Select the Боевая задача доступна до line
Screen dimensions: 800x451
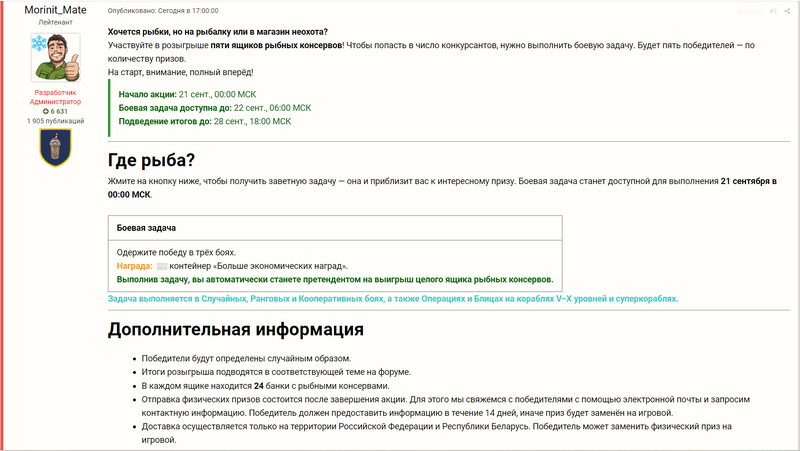click(215, 108)
